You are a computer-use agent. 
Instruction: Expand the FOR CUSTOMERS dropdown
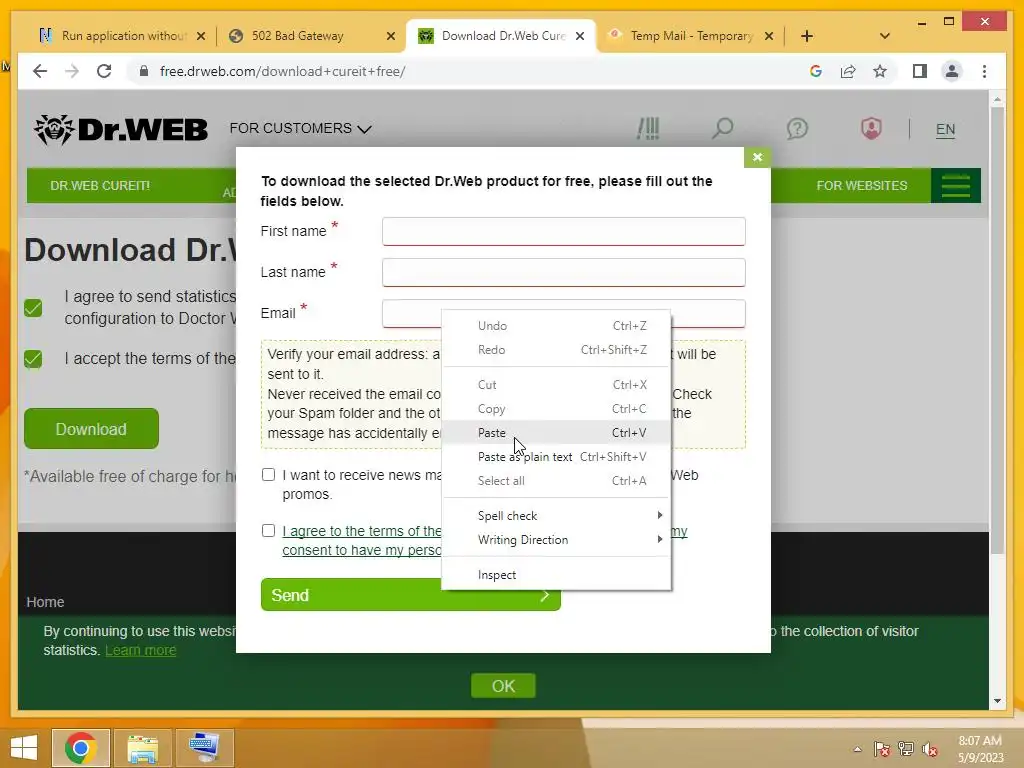[300, 129]
